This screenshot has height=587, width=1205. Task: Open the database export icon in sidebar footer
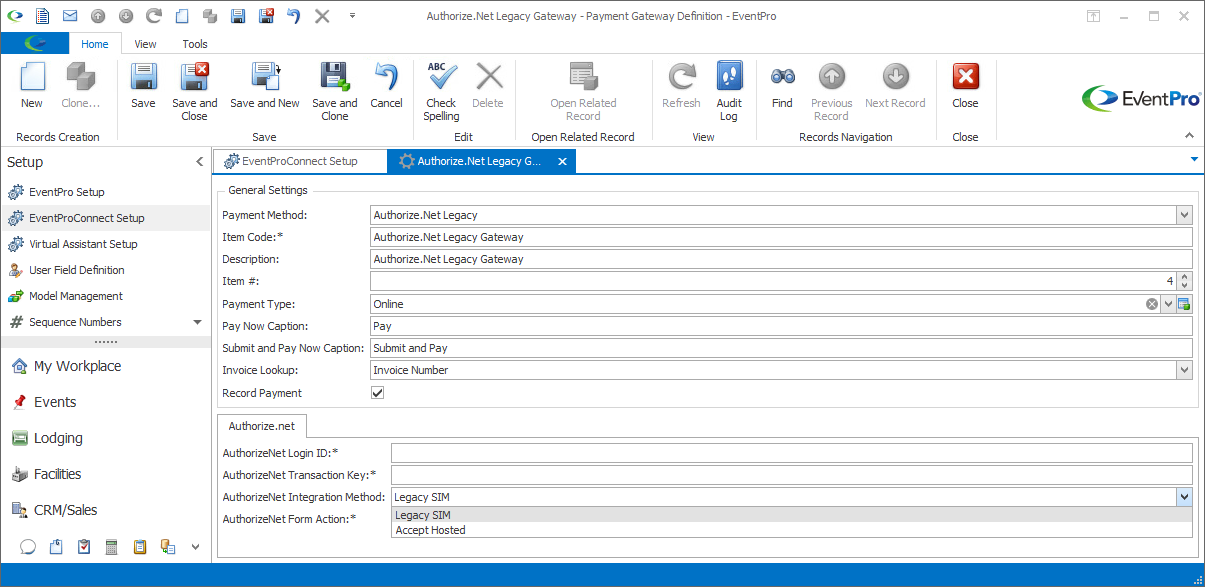click(168, 547)
